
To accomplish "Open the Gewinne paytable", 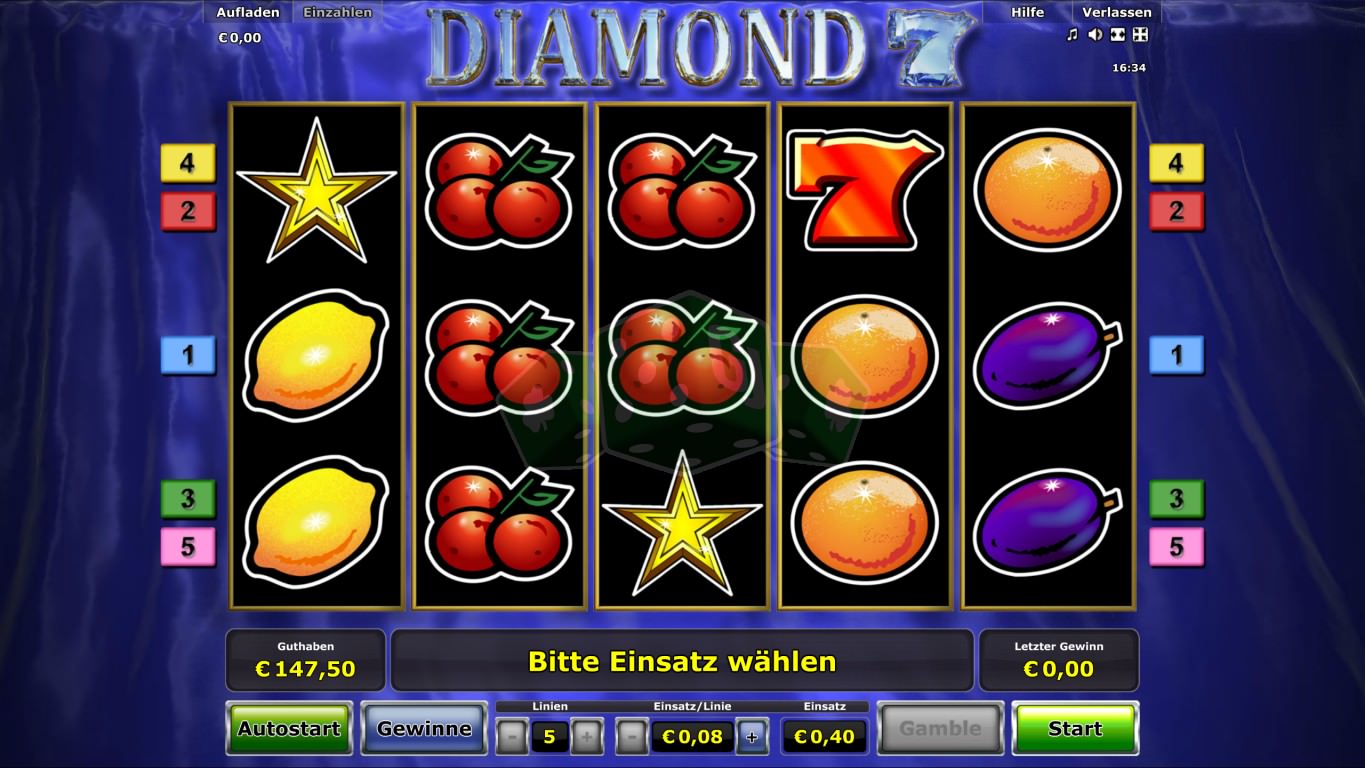I will click(424, 728).
